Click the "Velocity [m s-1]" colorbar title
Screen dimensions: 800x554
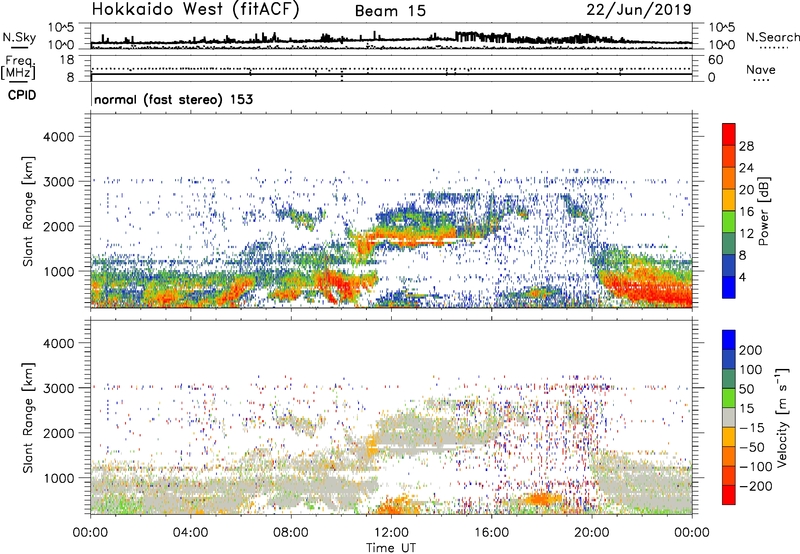(x=781, y=417)
